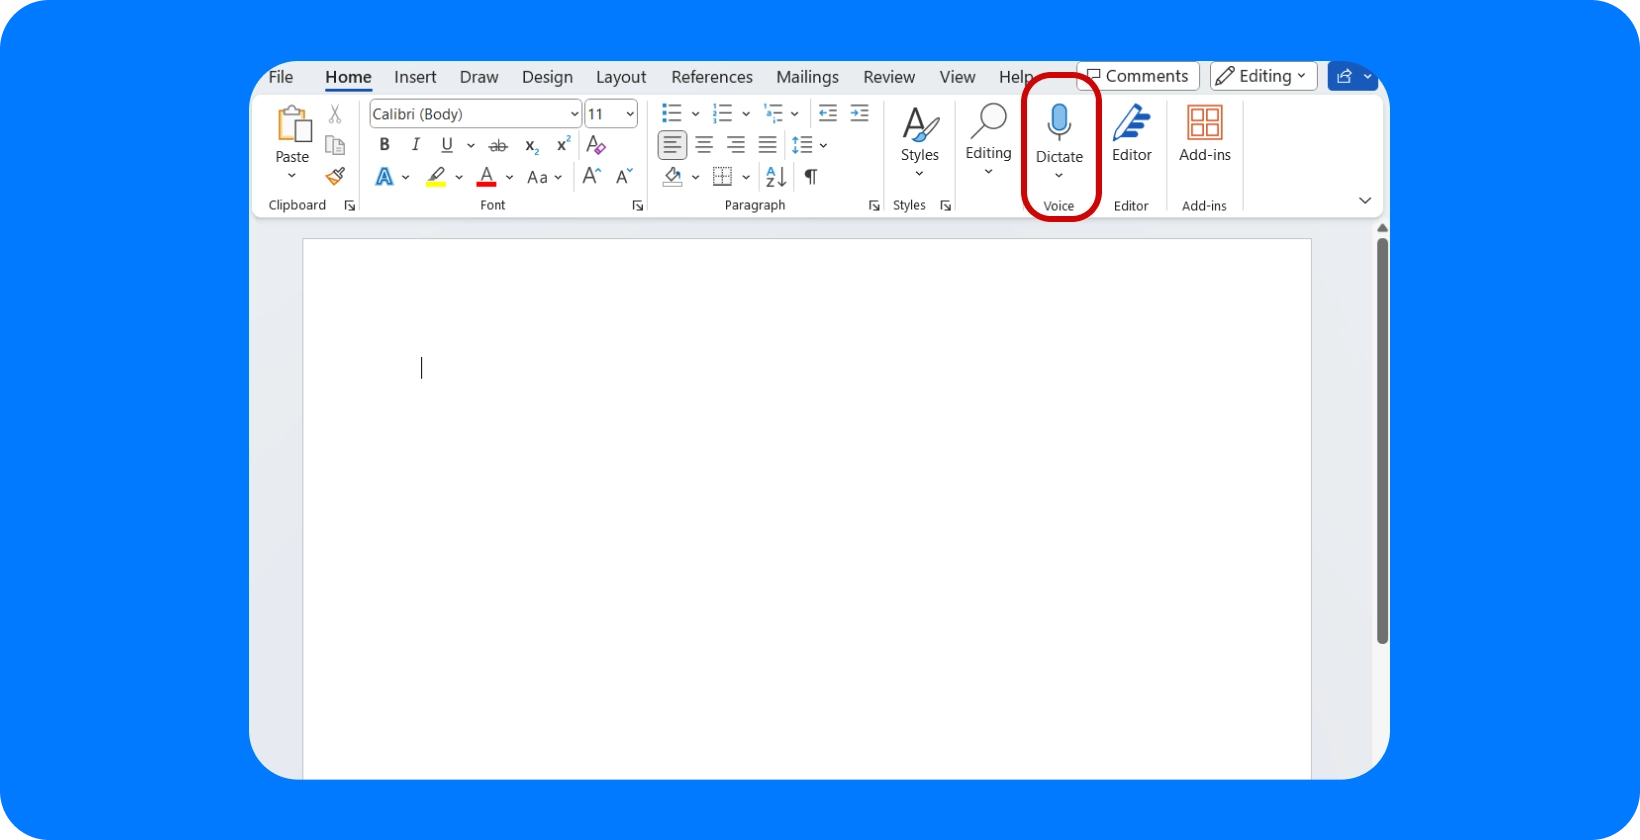Open Paragraph dialog launcher
The image size is (1640, 840).
tap(874, 206)
